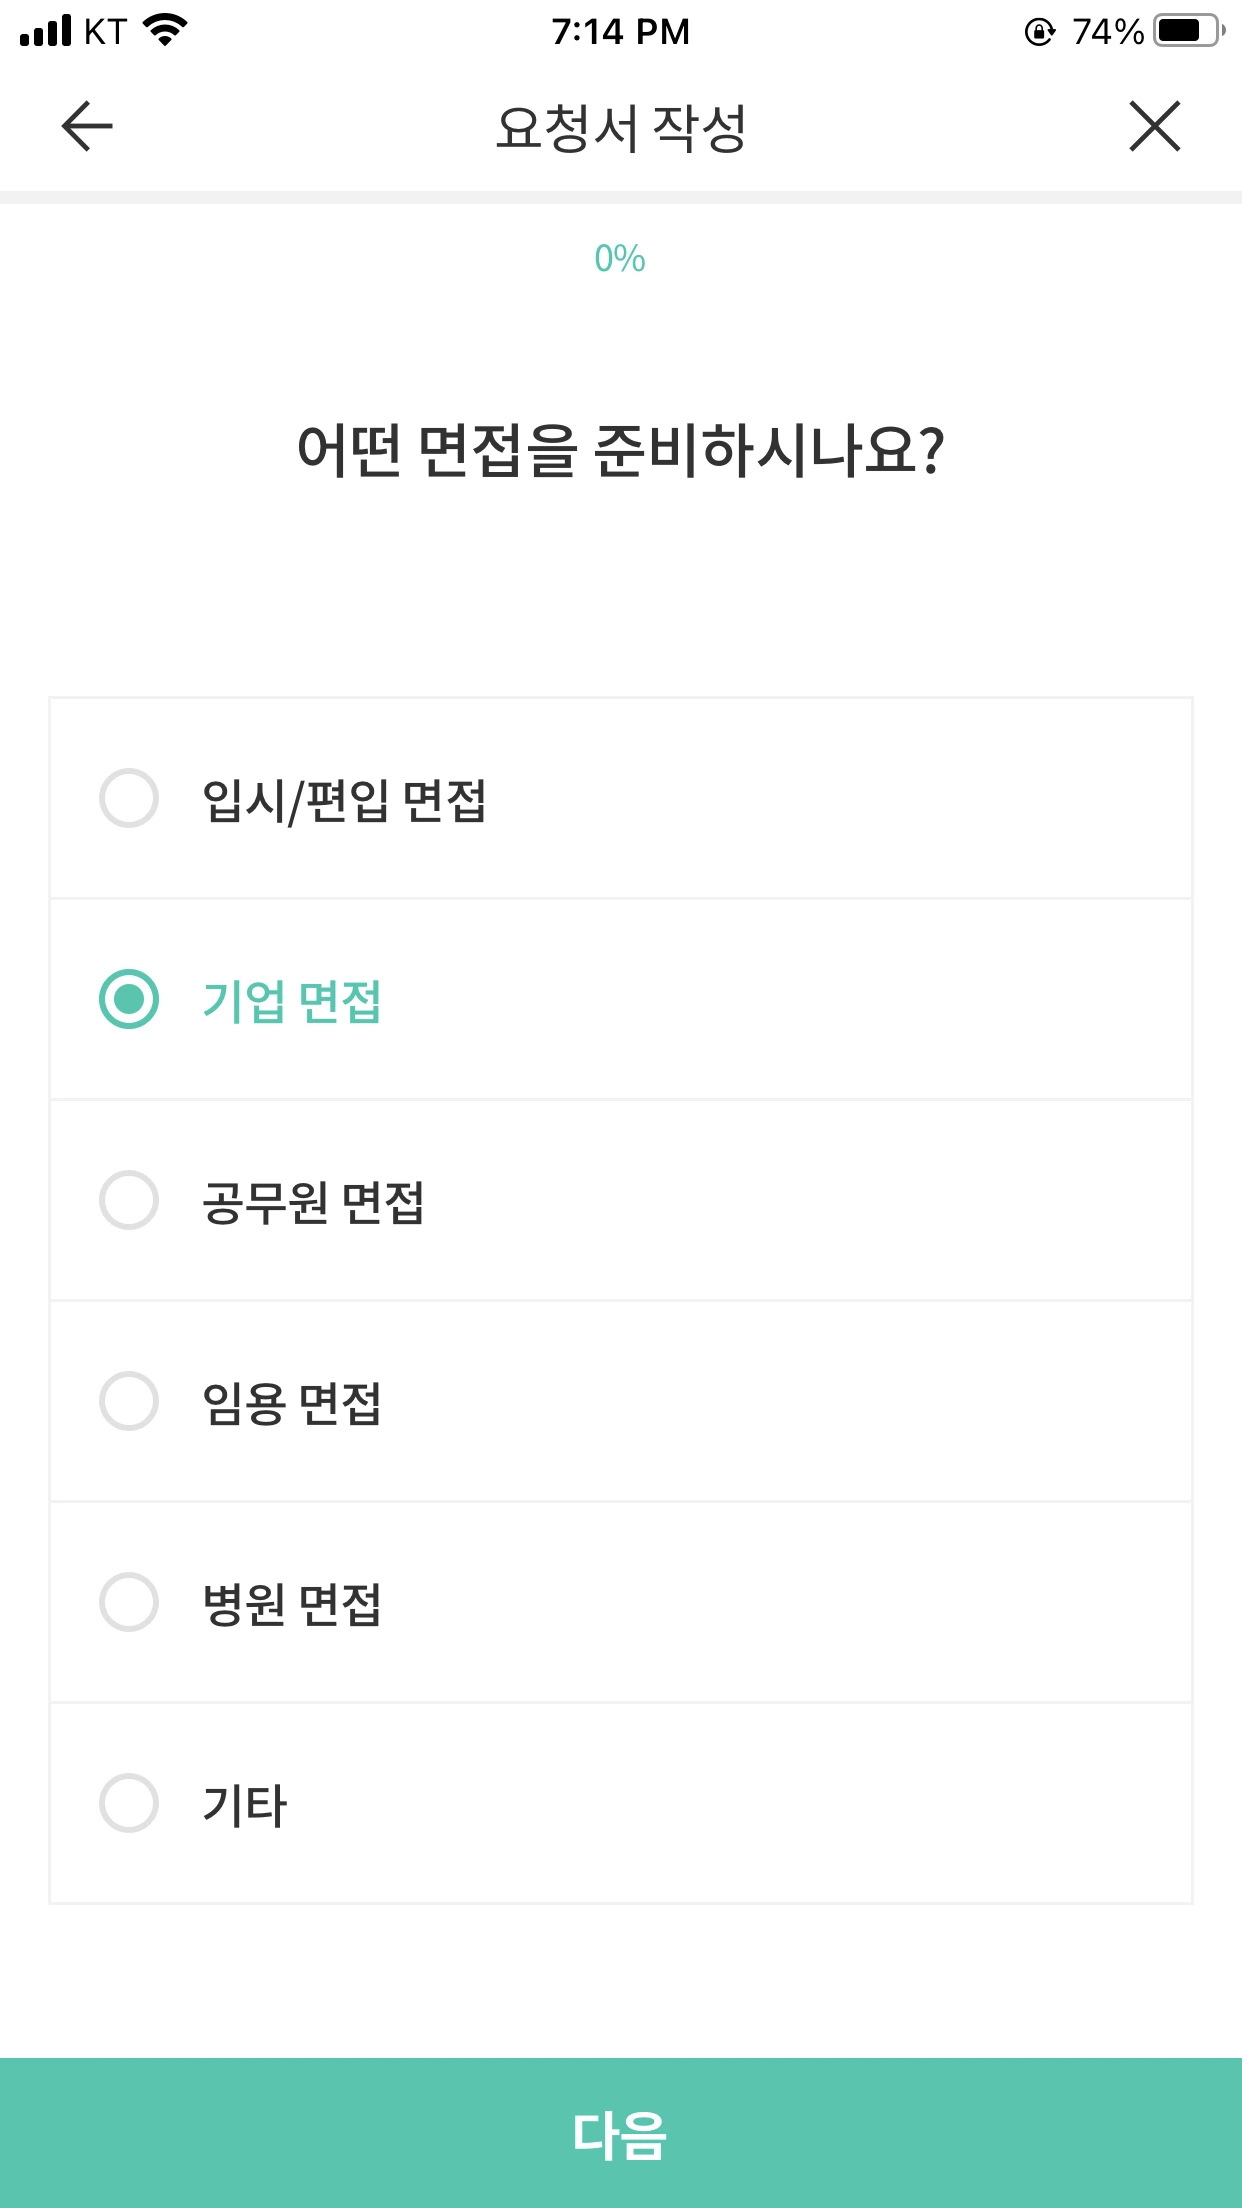Viewport: 1242px width, 2208px height.
Task: Tap the 어떤 면접을 준비하시나요? question heading
Action: coord(621,450)
